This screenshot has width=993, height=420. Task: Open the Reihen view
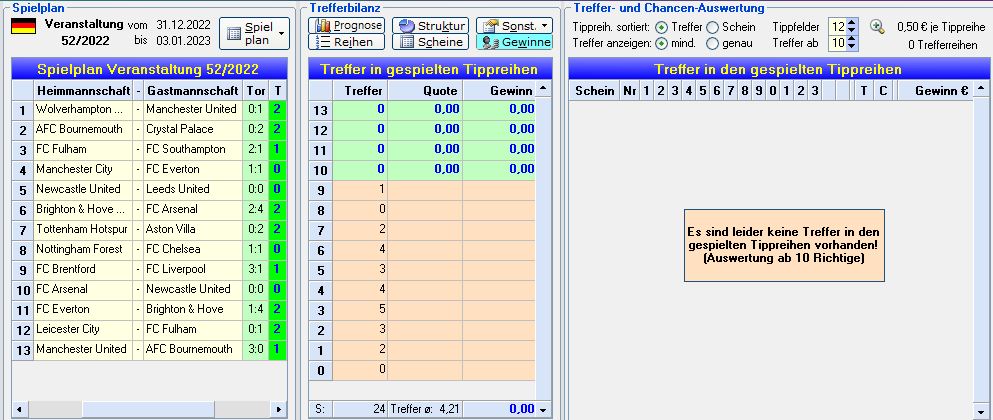tap(346, 42)
